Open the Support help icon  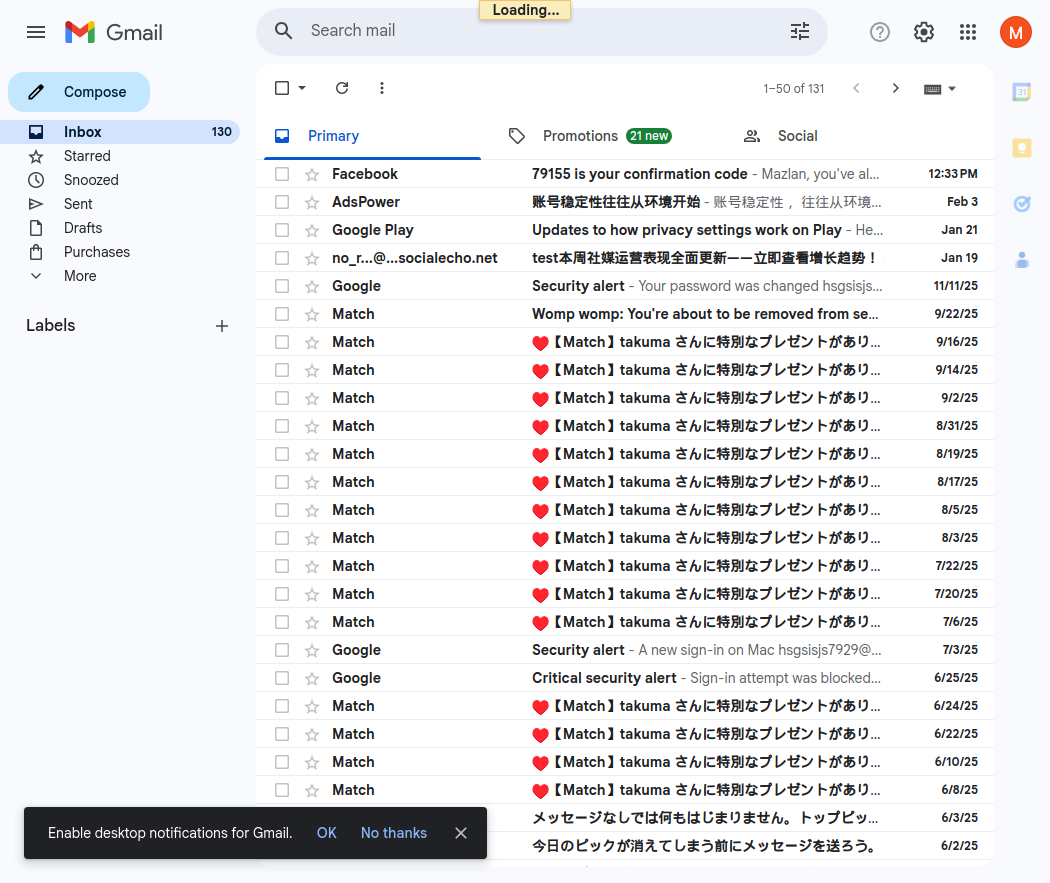coord(880,32)
